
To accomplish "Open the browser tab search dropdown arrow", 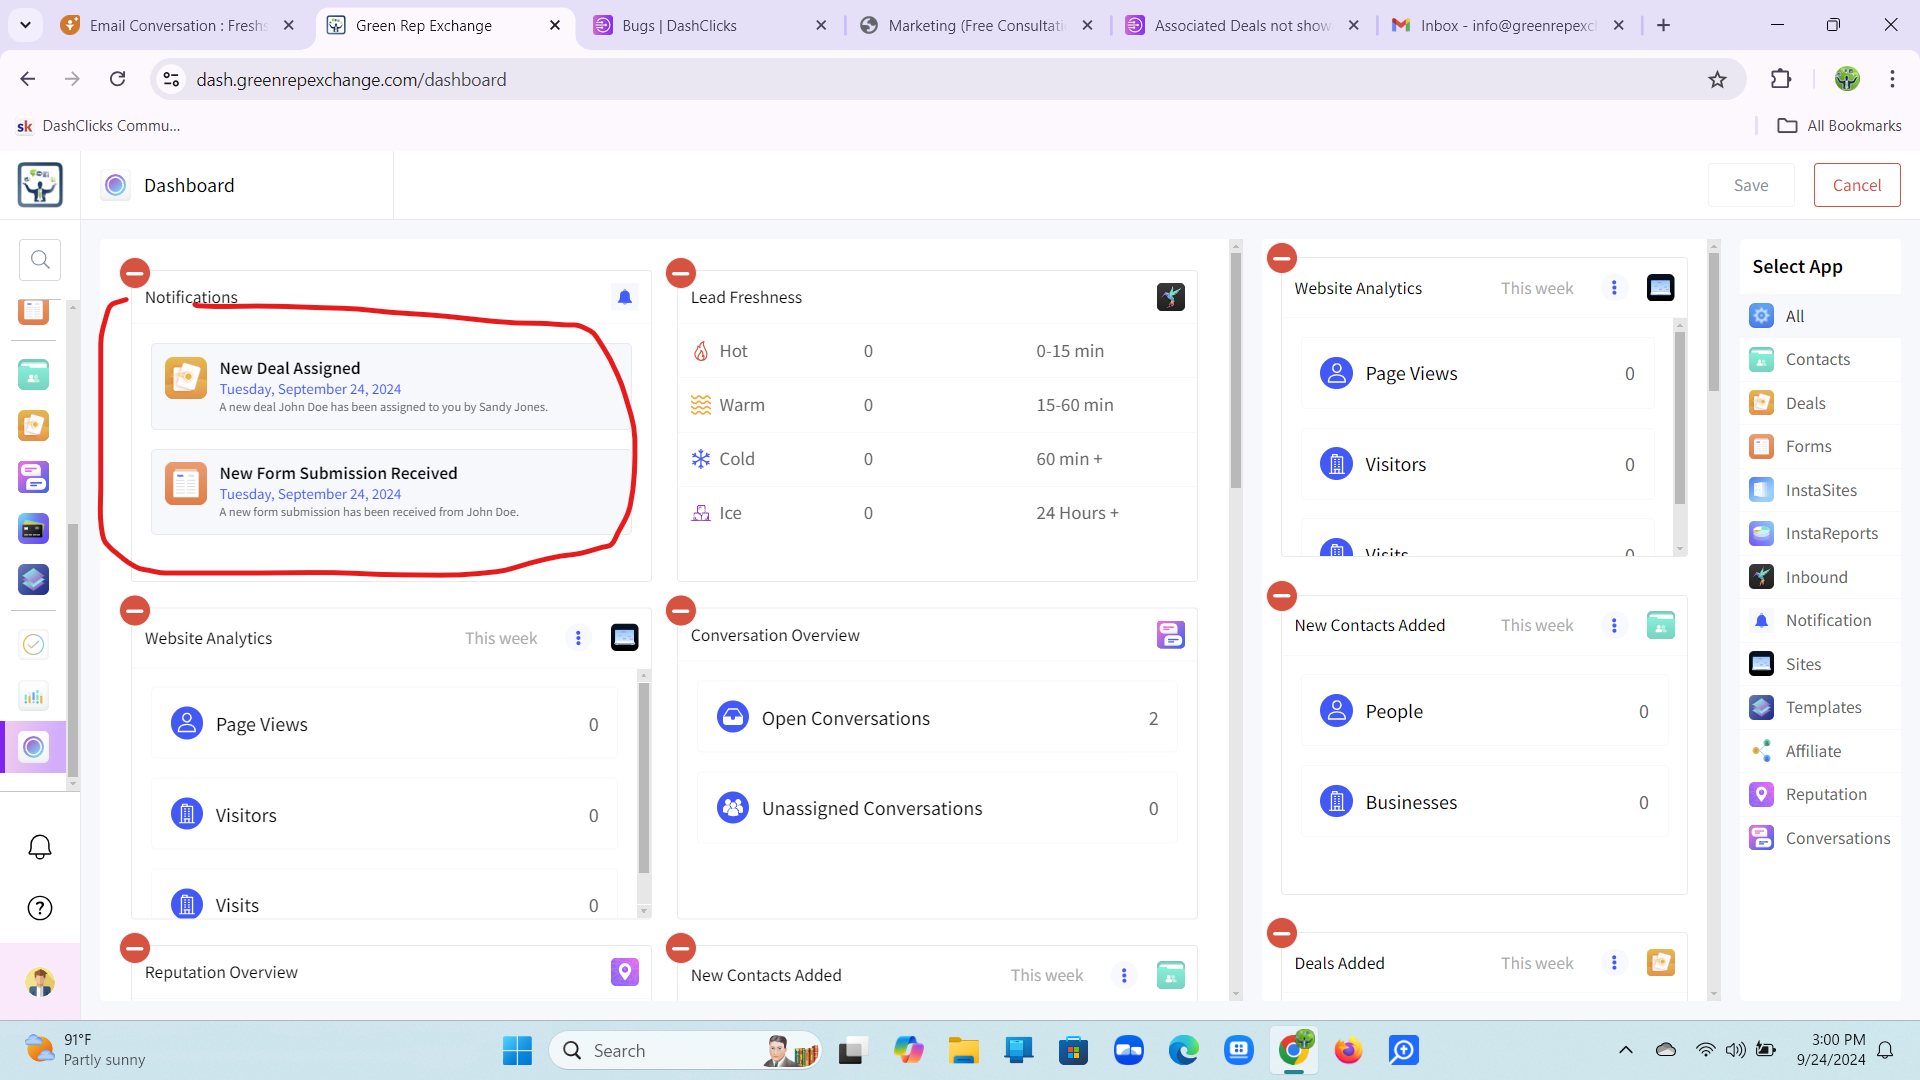I will point(25,25).
